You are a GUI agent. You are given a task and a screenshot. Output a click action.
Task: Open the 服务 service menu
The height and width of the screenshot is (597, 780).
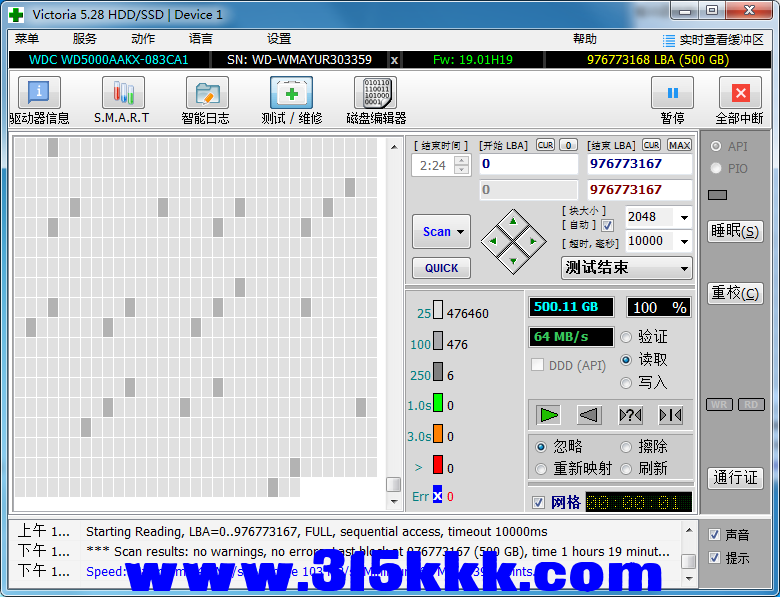click(85, 39)
